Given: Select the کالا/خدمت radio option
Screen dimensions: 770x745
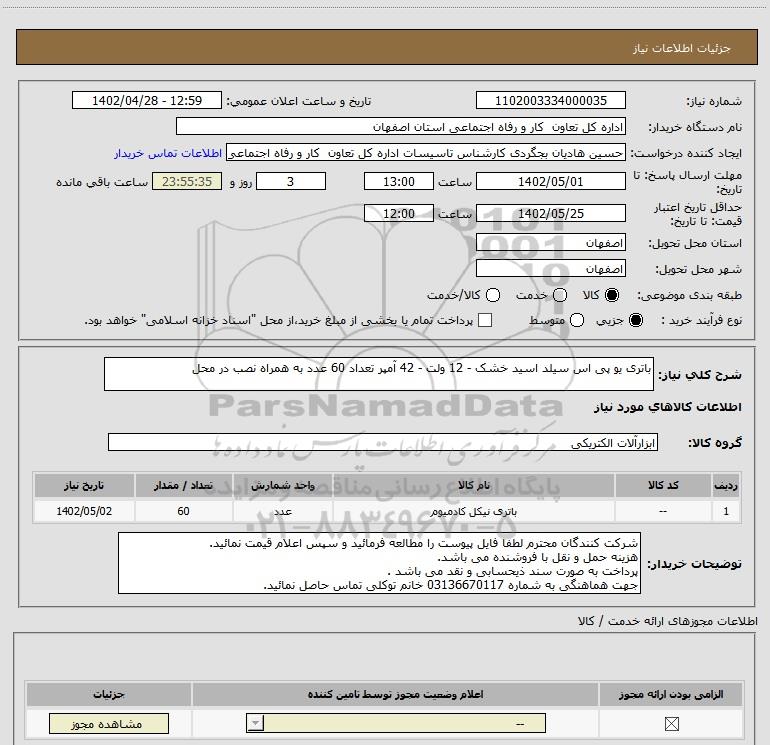Looking at the screenshot, I should [493, 295].
